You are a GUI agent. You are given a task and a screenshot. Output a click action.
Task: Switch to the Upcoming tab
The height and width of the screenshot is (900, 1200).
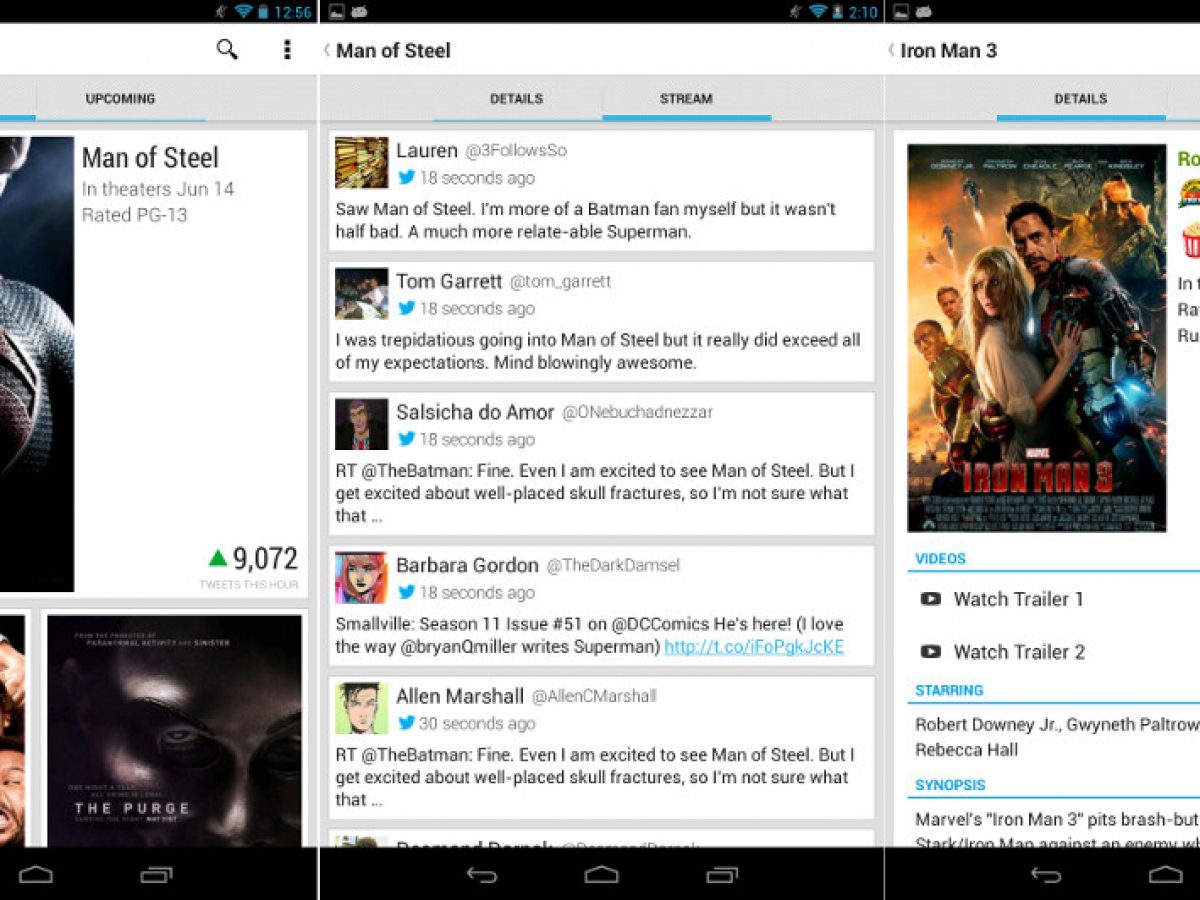coord(120,99)
